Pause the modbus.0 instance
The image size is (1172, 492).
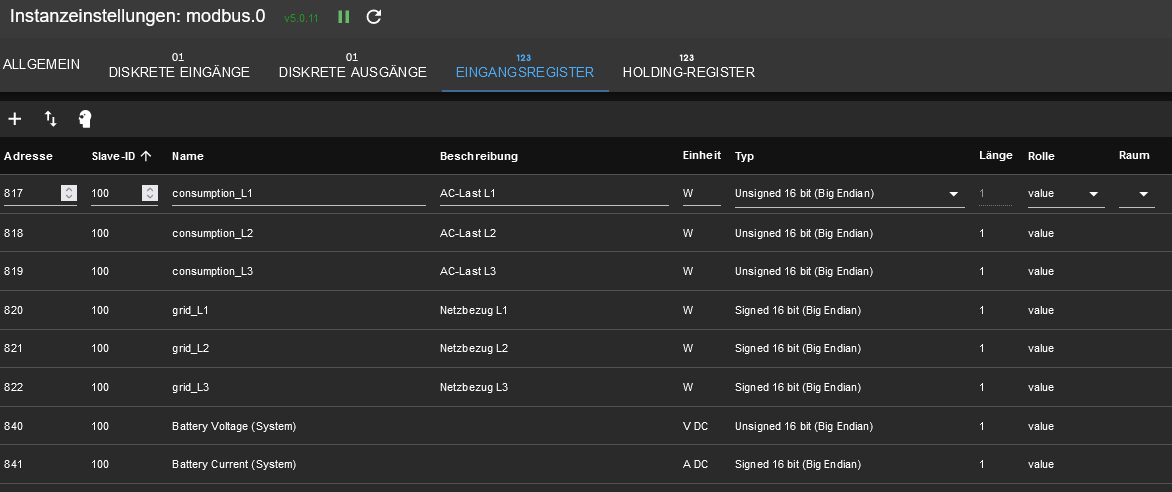click(x=344, y=17)
